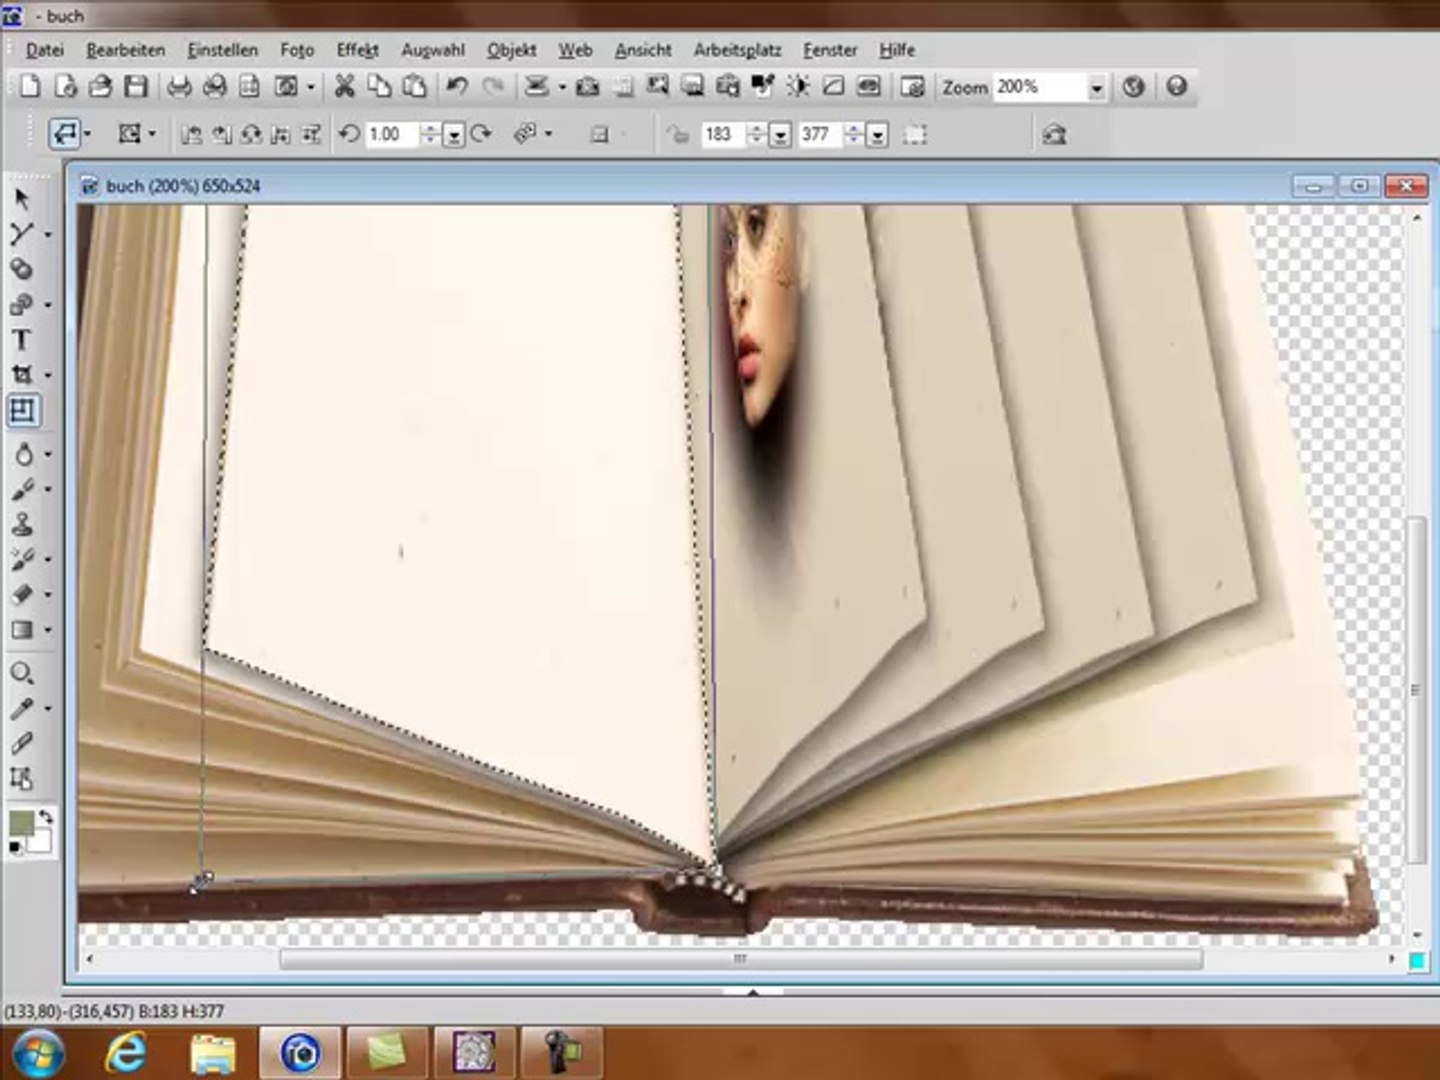
Task: Swap foreground and background colors
Action: click(45, 817)
